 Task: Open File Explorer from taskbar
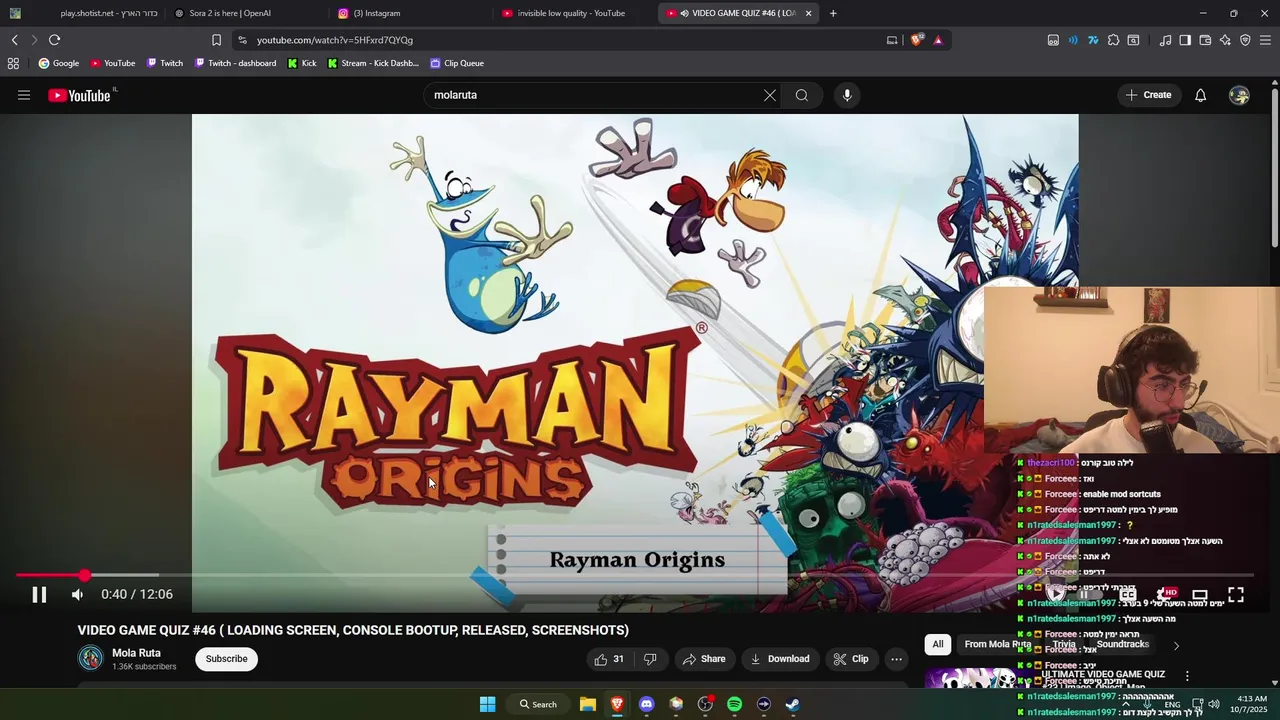(x=588, y=704)
